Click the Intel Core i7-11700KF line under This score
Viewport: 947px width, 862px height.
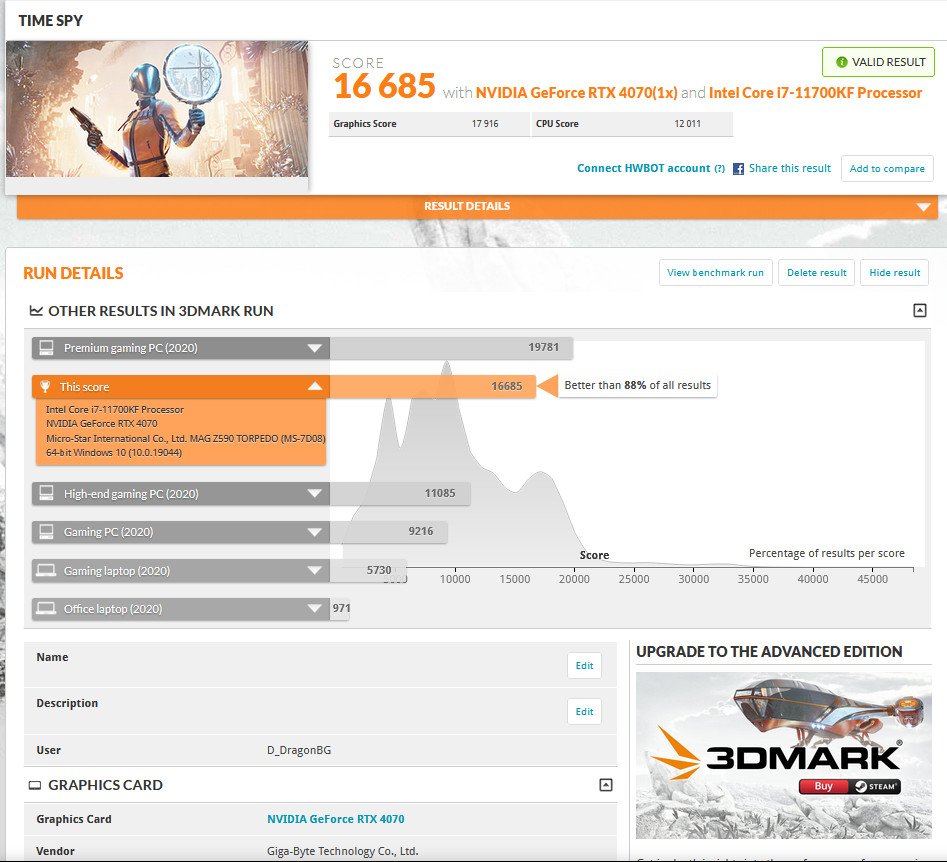[115, 410]
